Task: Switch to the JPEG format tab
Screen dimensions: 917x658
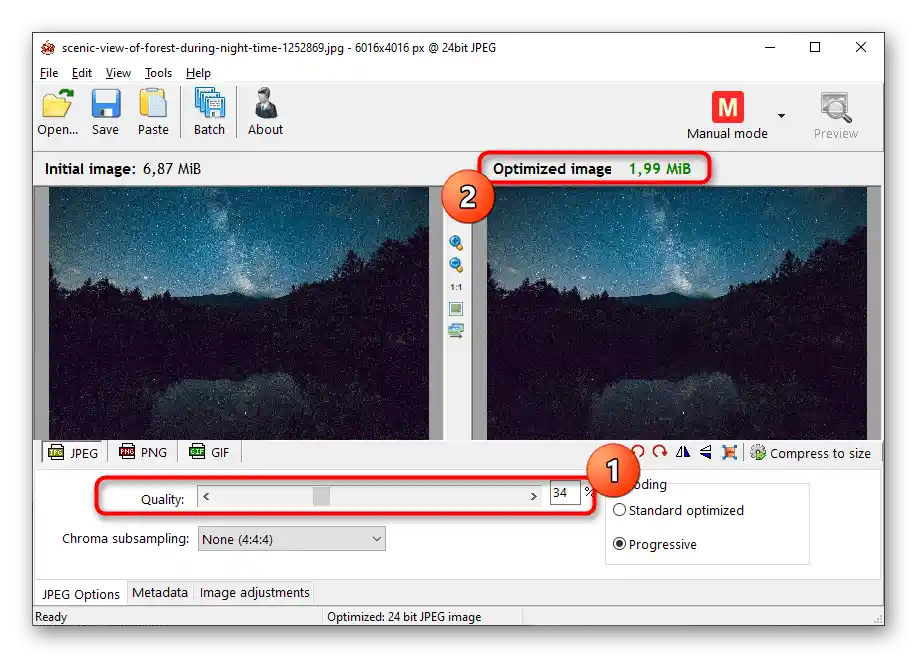Action: [73, 453]
